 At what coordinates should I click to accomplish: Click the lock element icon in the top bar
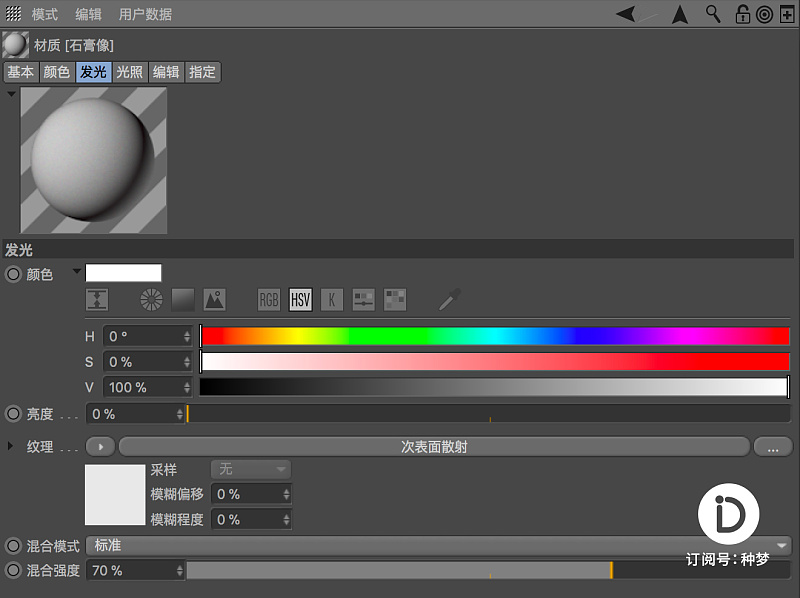pos(742,14)
